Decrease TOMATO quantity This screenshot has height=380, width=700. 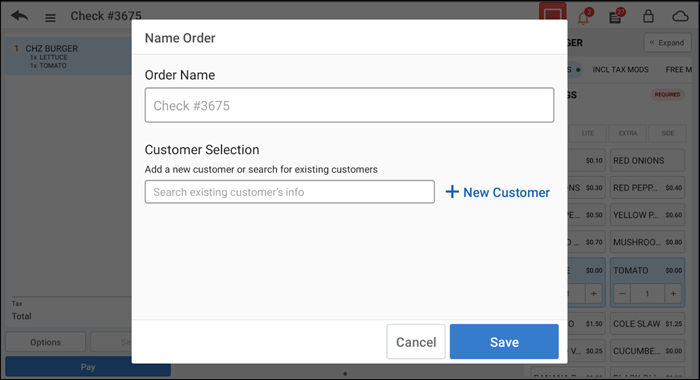point(622,294)
